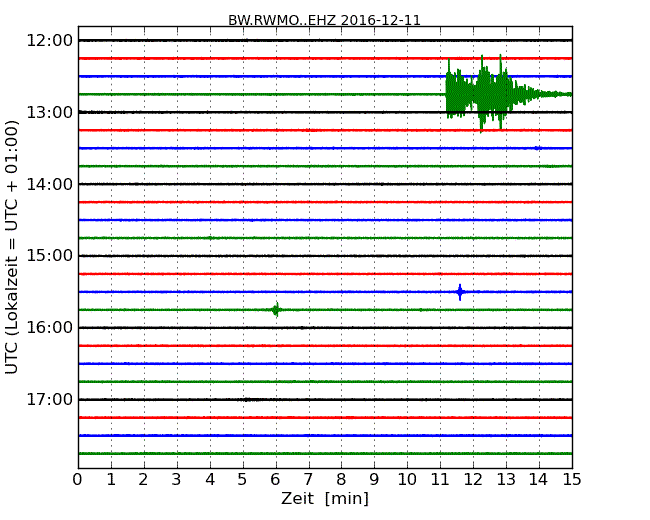Click x-axis tick label 12
Image resolution: width=650 pixels, height=520 pixels.
click(x=473, y=480)
